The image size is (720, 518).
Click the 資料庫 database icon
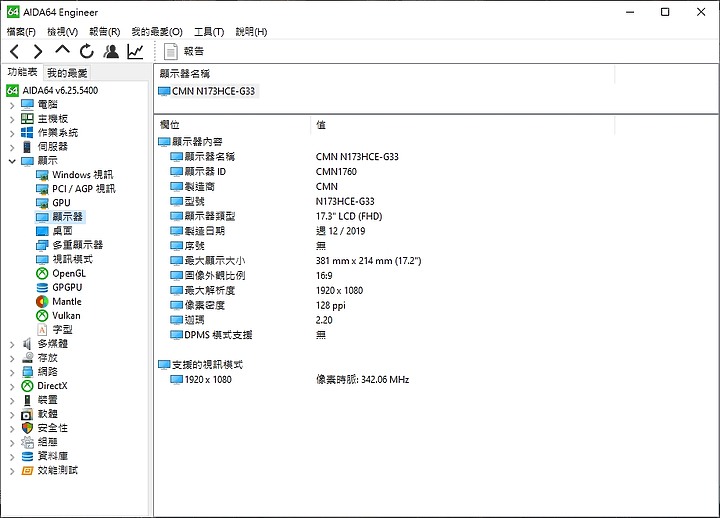(x=27, y=456)
